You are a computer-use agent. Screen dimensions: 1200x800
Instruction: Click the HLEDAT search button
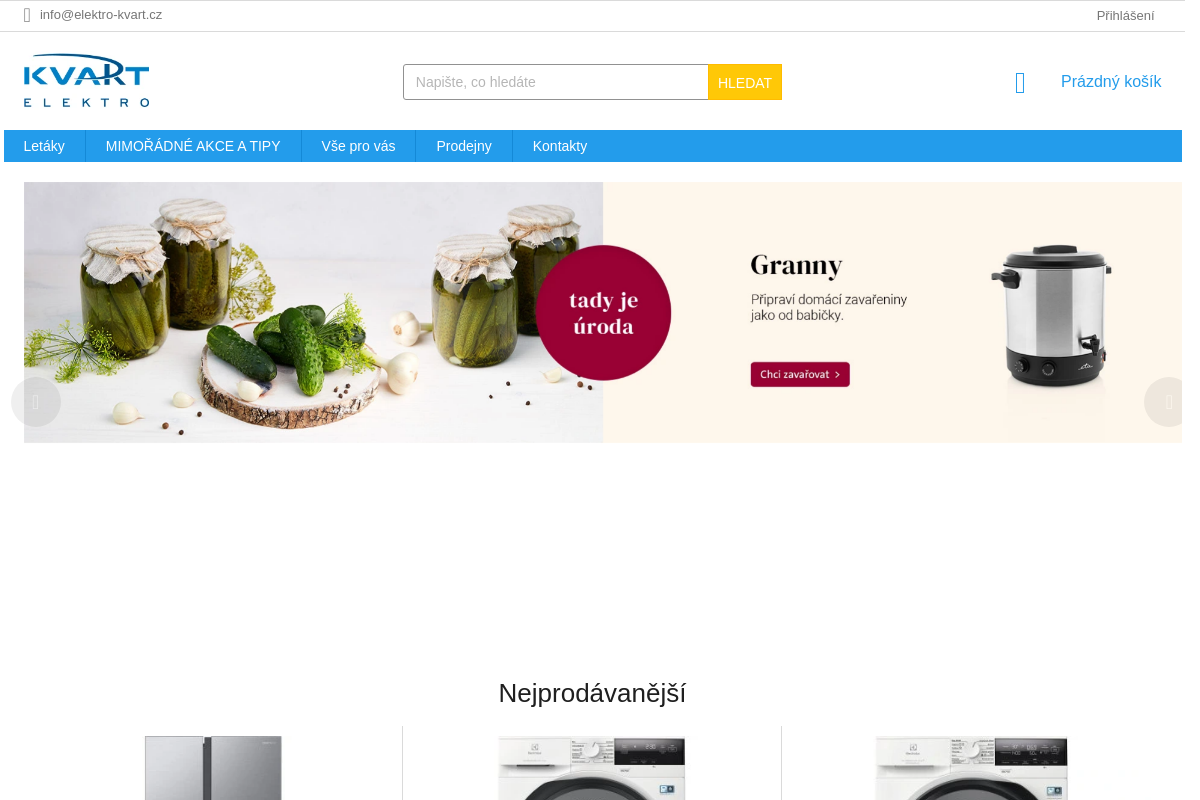tap(745, 82)
